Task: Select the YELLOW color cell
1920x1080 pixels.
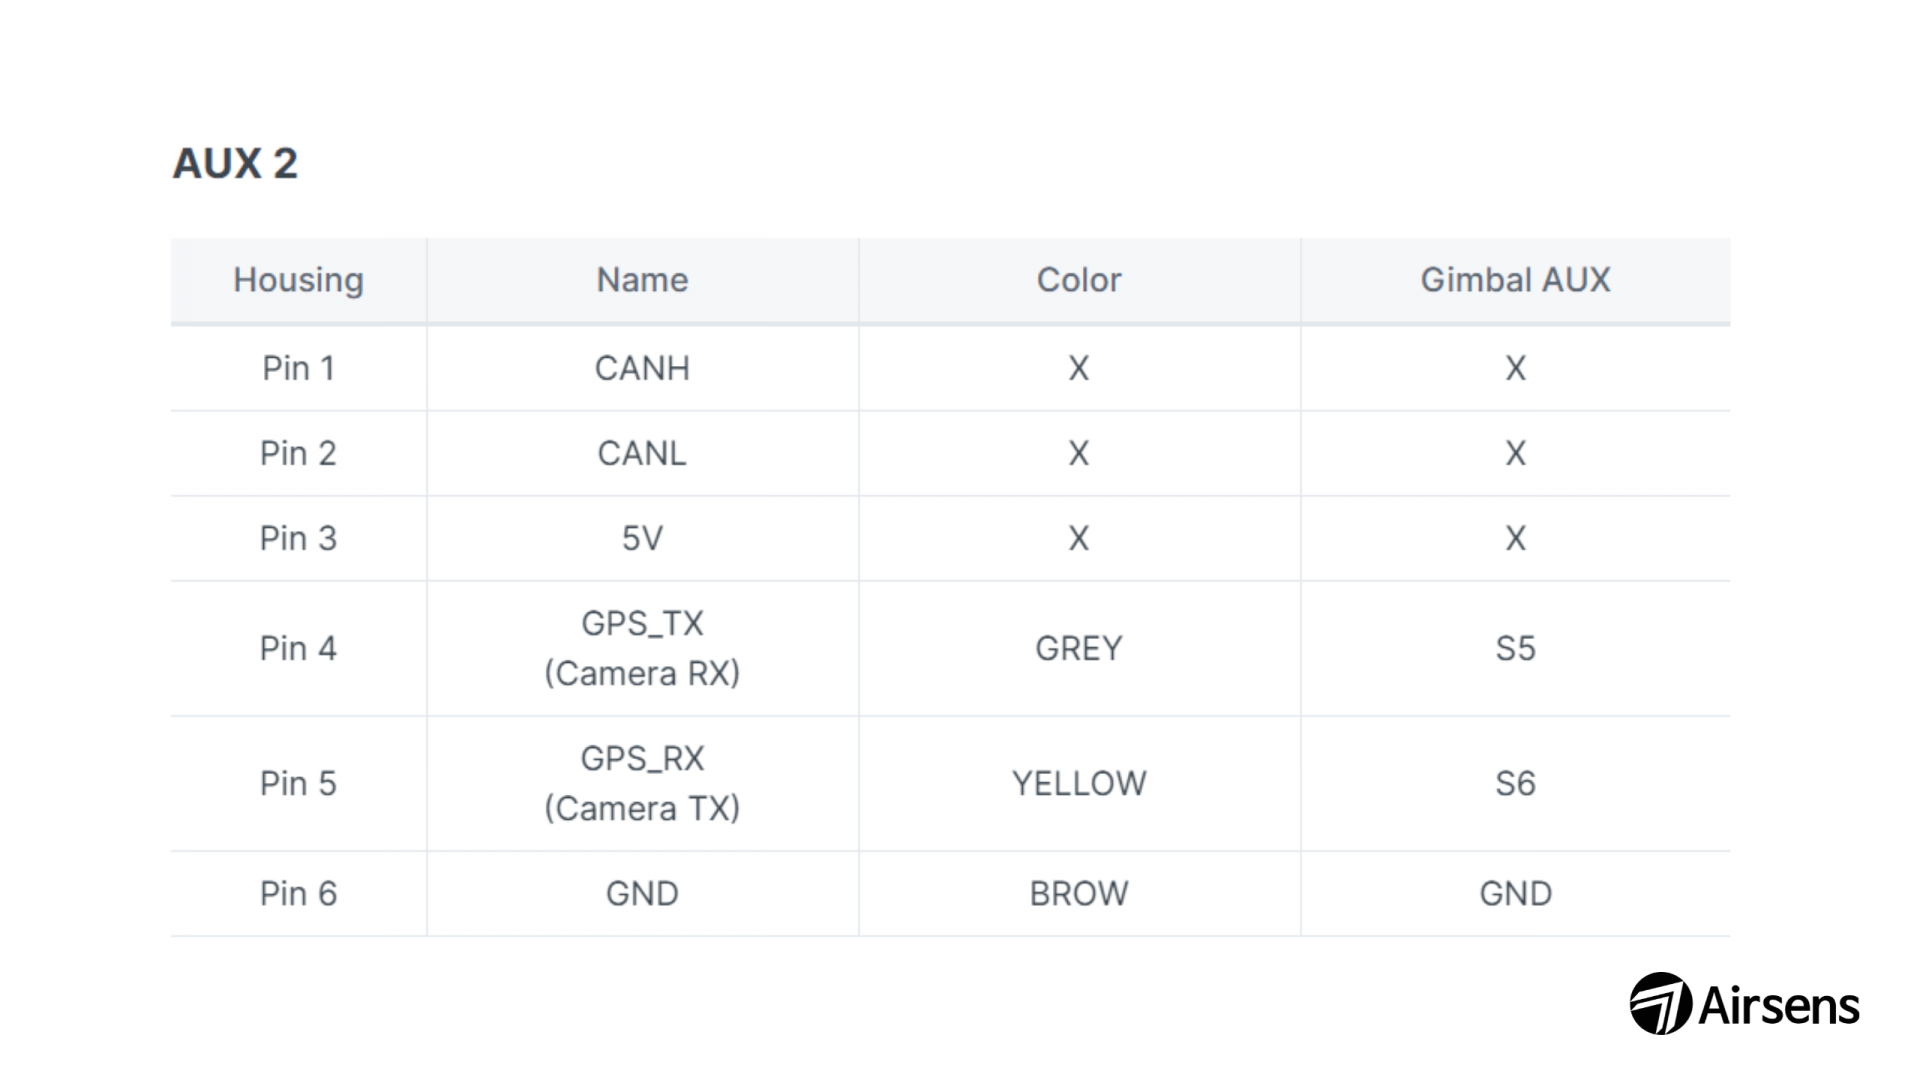Action: pyautogui.click(x=1079, y=783)
